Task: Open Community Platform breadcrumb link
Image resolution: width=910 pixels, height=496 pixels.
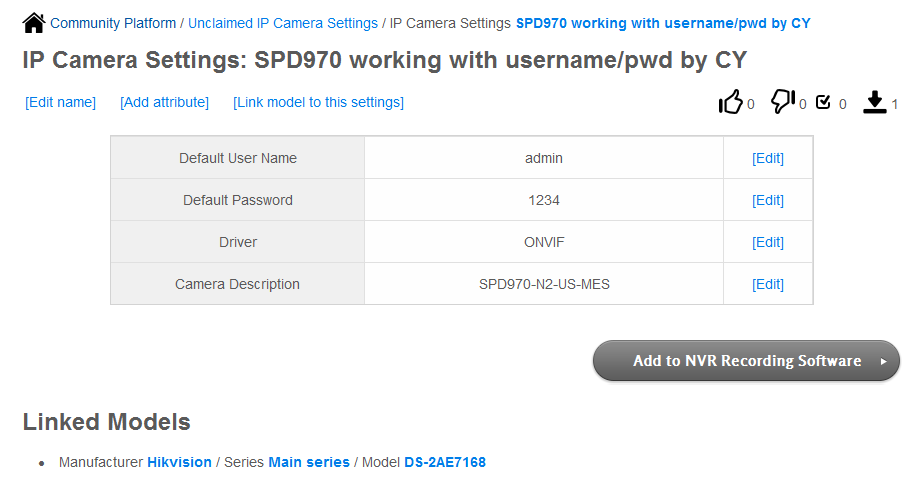Action: [113, 23]
